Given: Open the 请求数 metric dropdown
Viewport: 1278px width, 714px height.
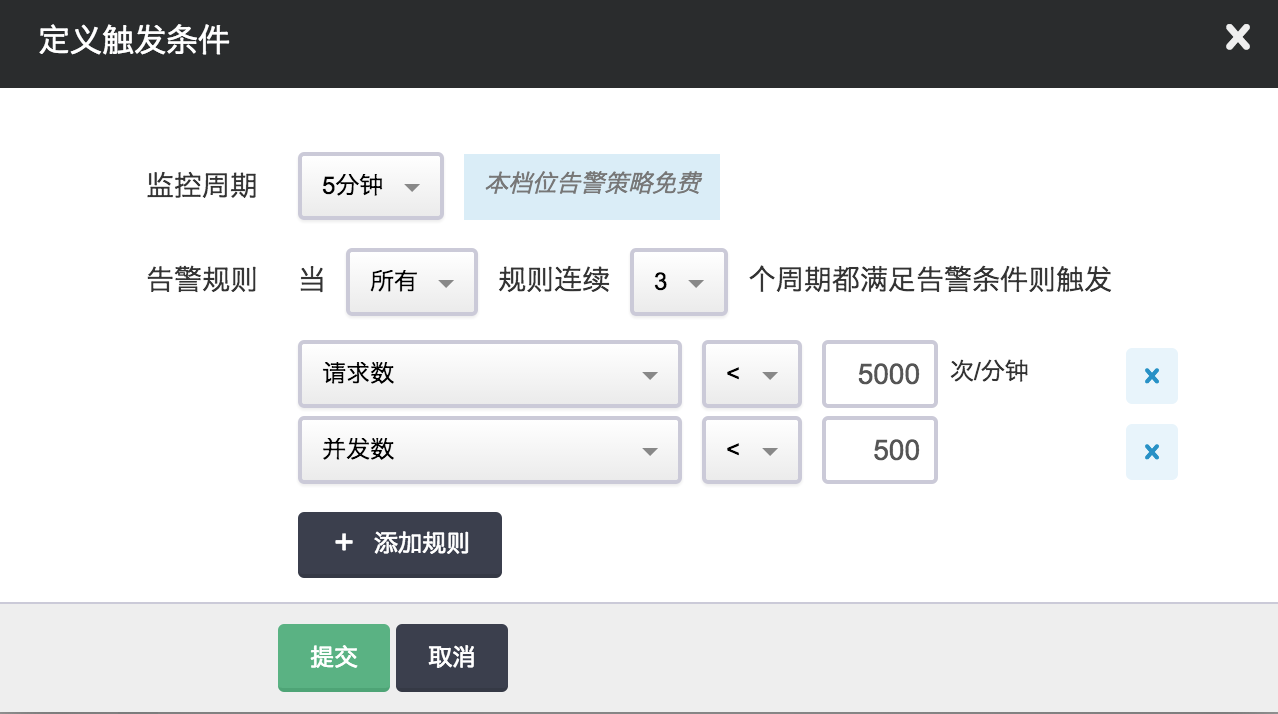Looking at the screenshot, I should (x=489, y=375).
